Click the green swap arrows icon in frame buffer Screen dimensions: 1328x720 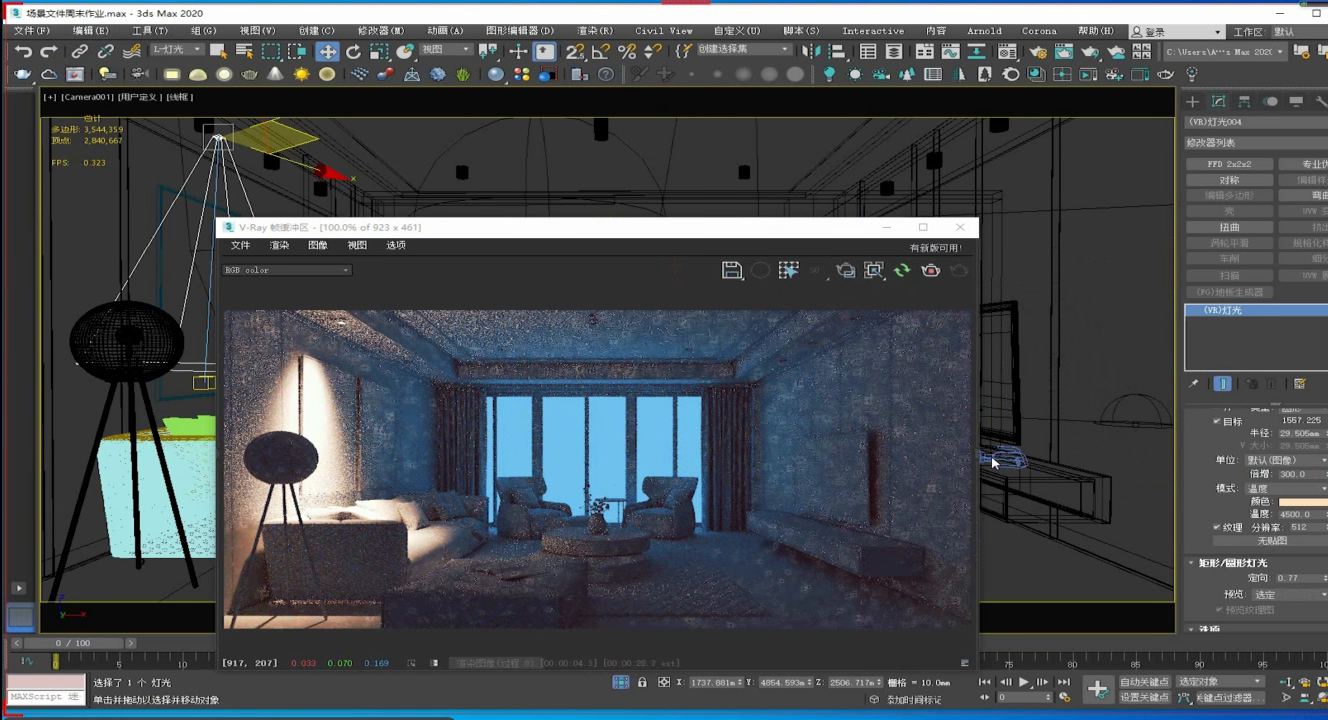pyautogui.click(x=902, y=270)
